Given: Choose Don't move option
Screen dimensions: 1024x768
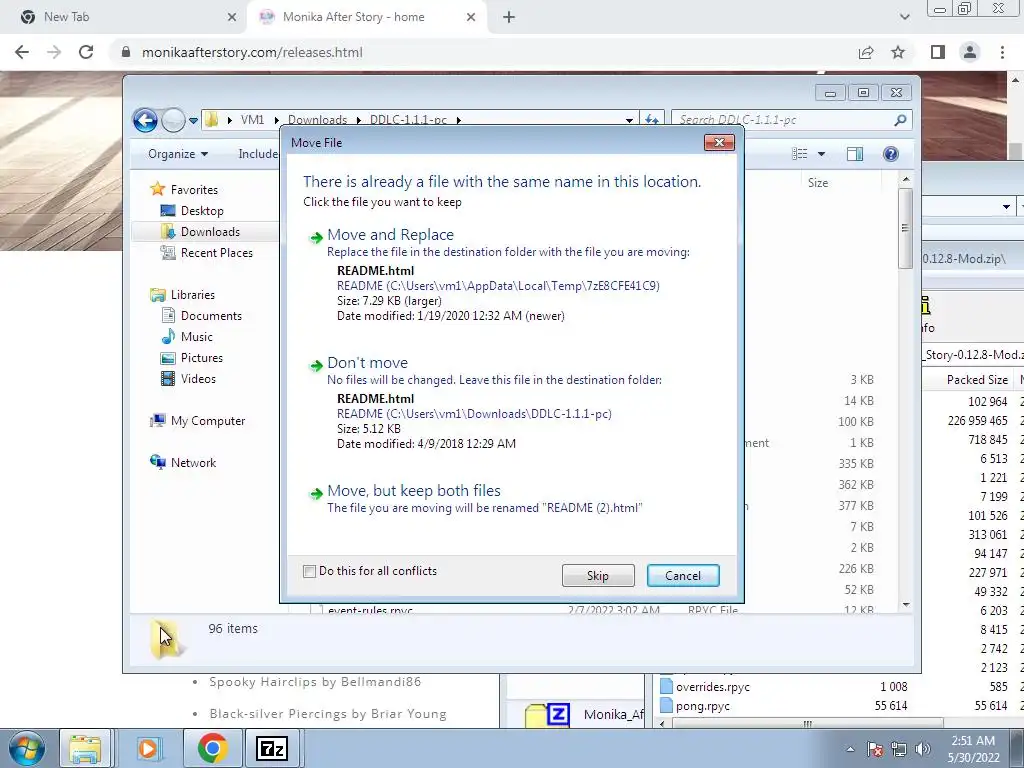Looking at the screenshot, I should pyautogui.click(x=367, y=363).
